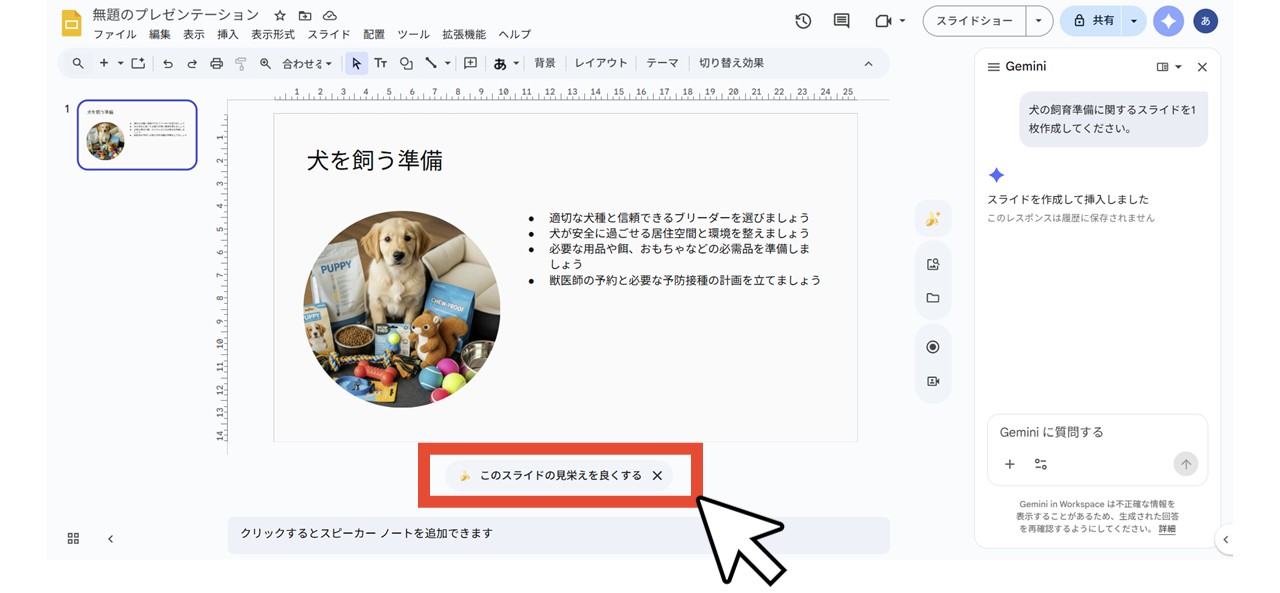Open the テーマ panel

(663, 62)
